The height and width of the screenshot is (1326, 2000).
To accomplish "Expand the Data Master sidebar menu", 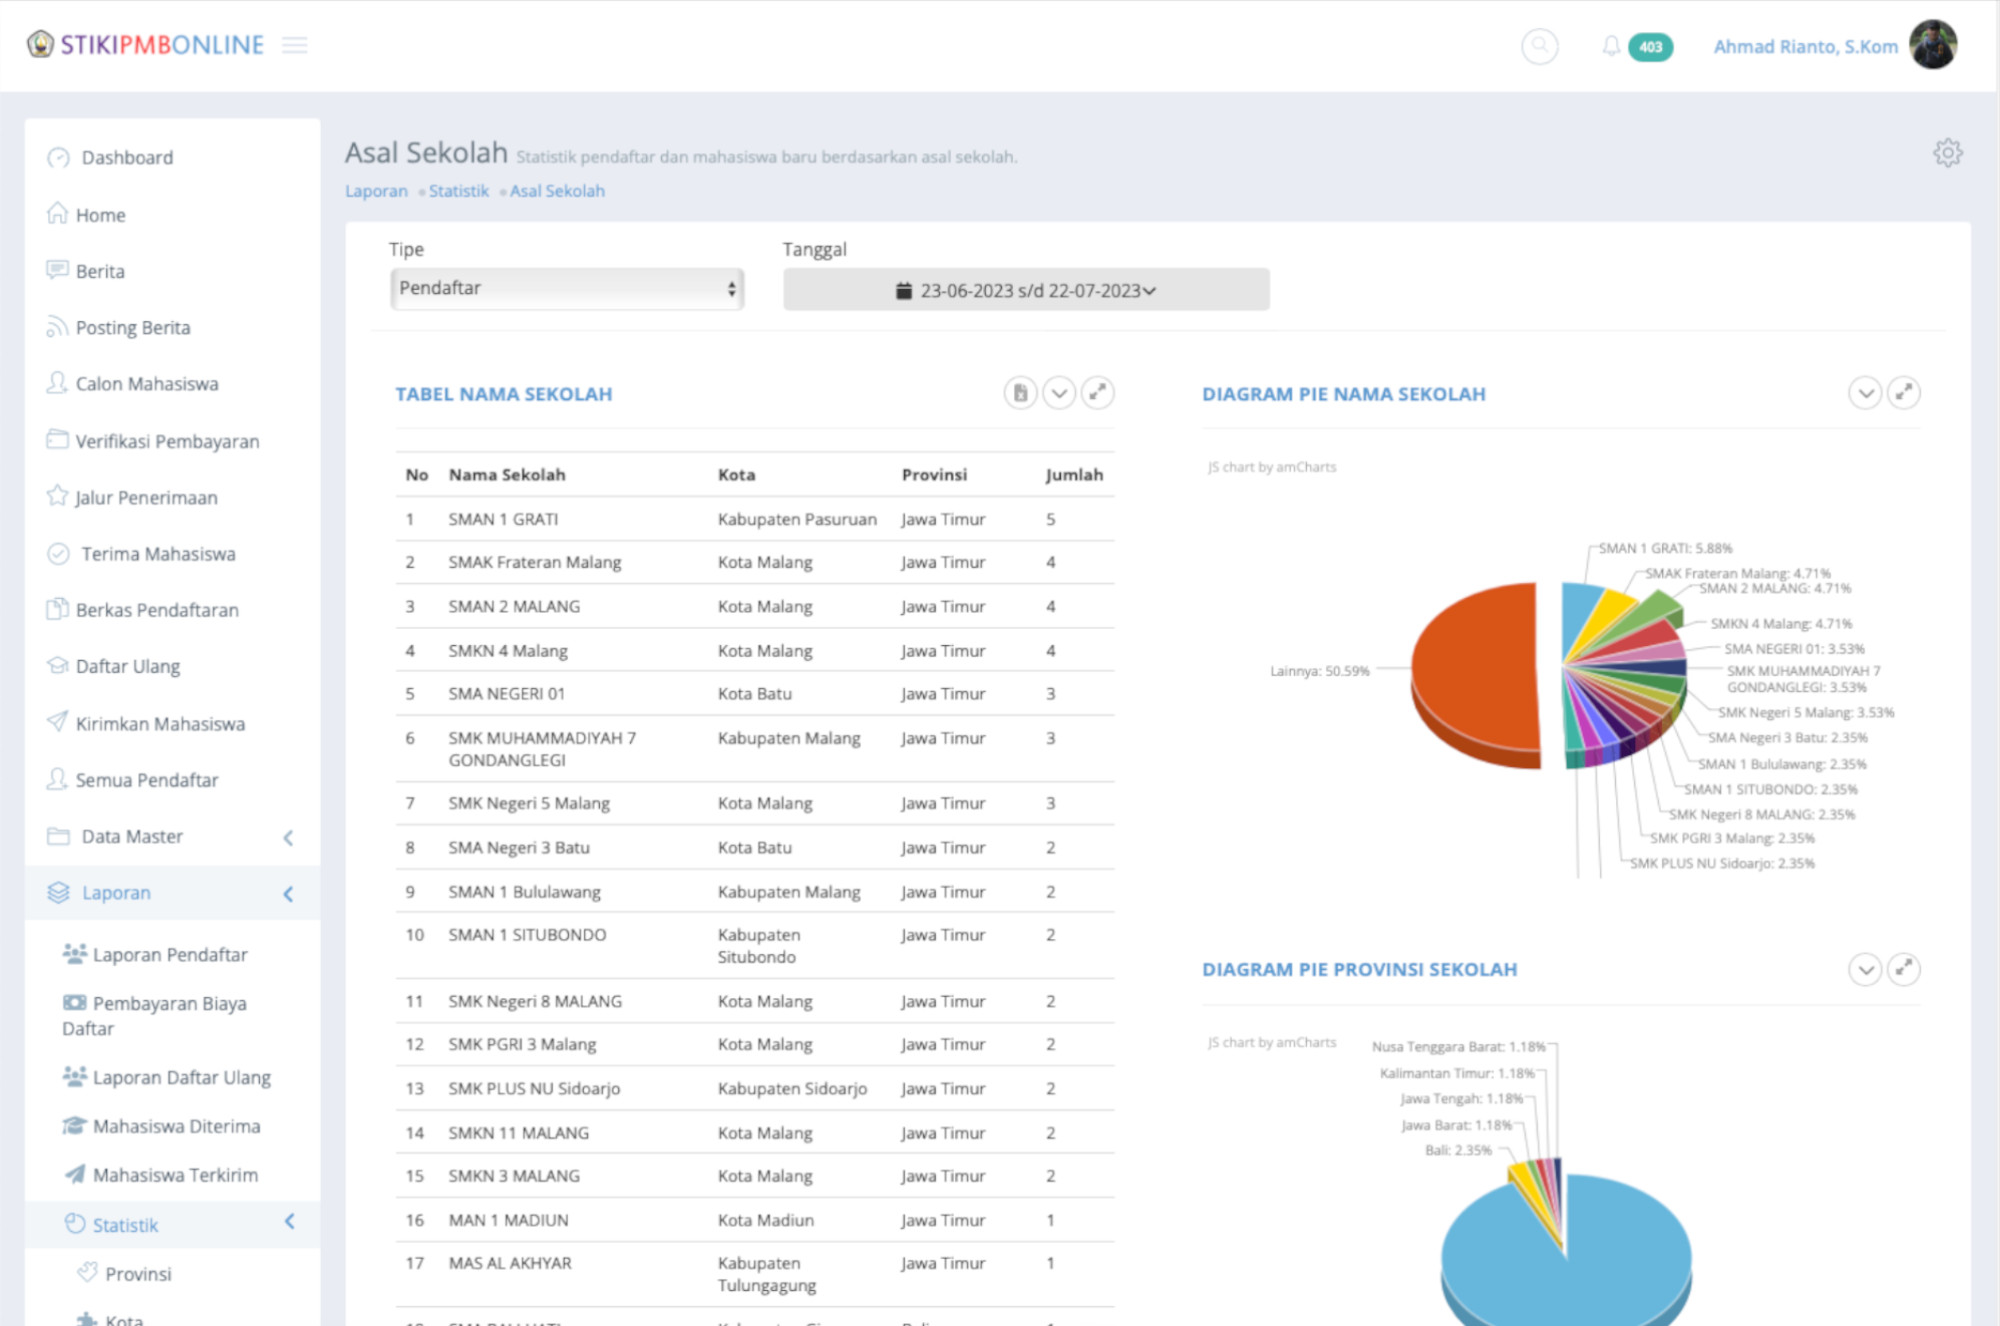I will pyautogui.click(x=132, y=836).
